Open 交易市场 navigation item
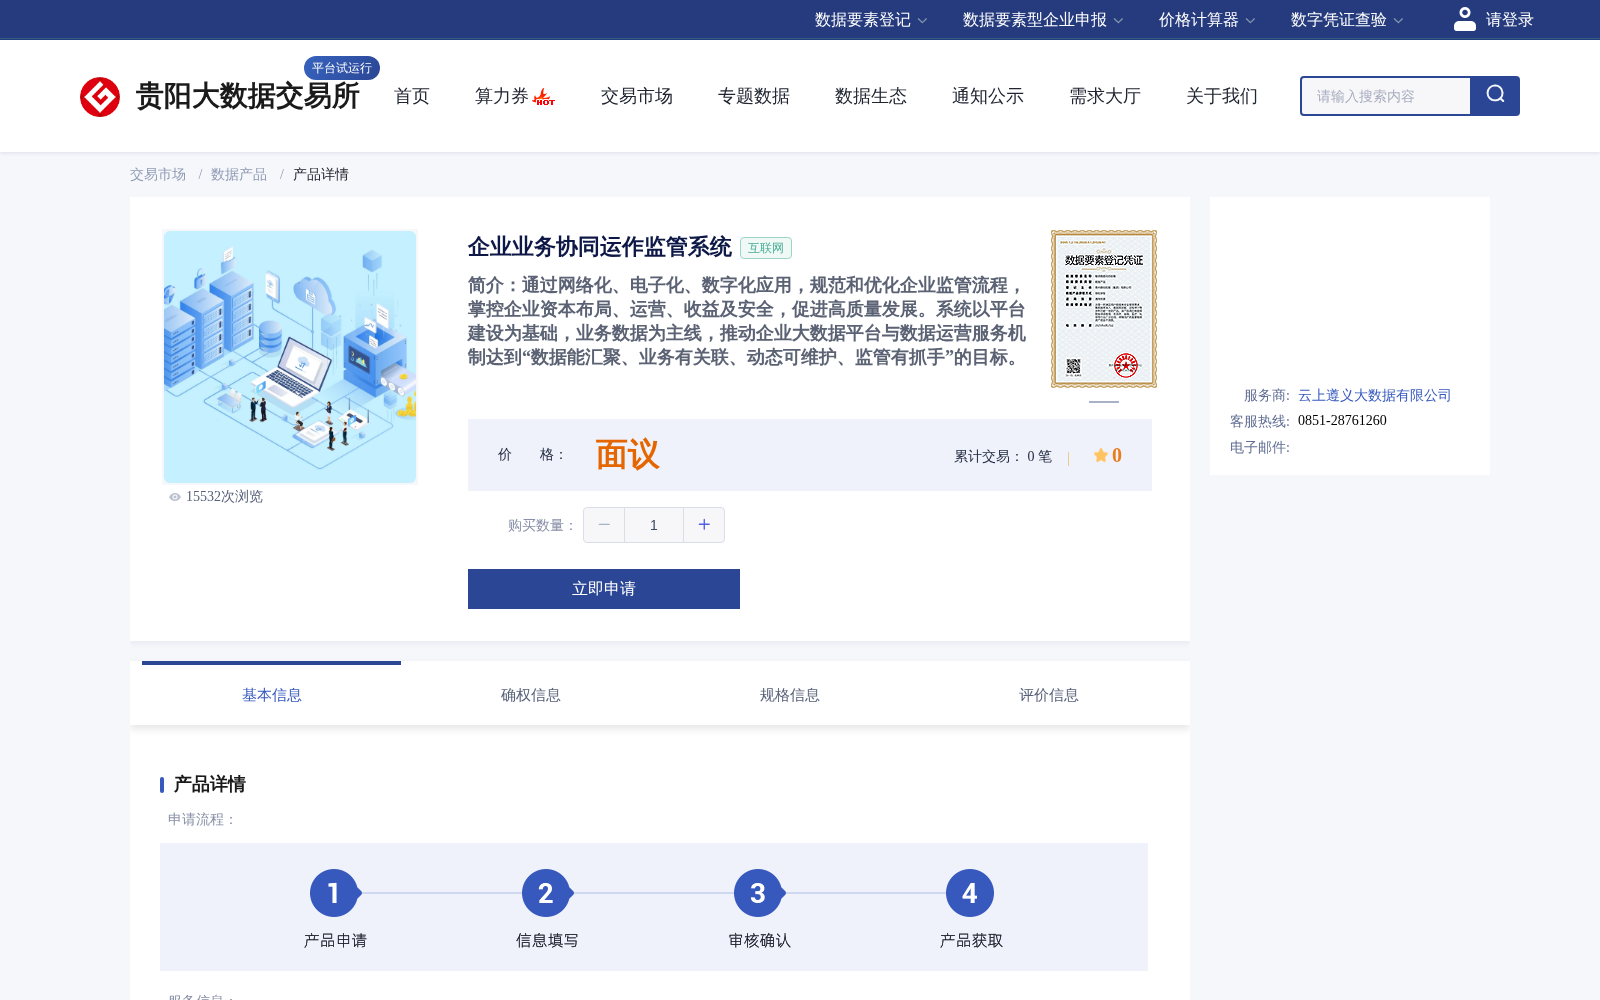 pyautogui.click(x=637, y=96)
